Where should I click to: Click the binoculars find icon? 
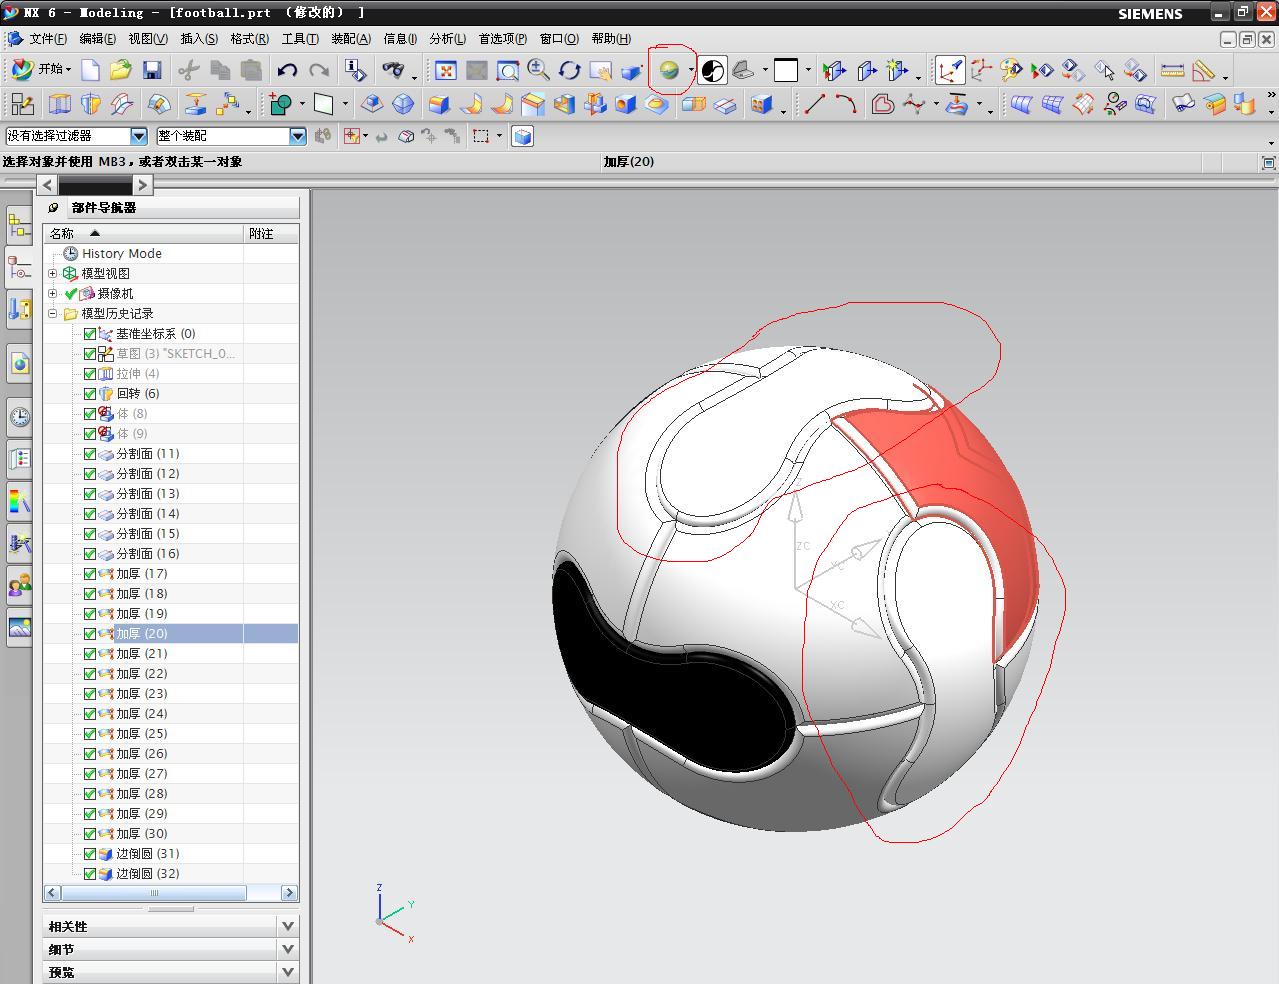tap(394, 70)
